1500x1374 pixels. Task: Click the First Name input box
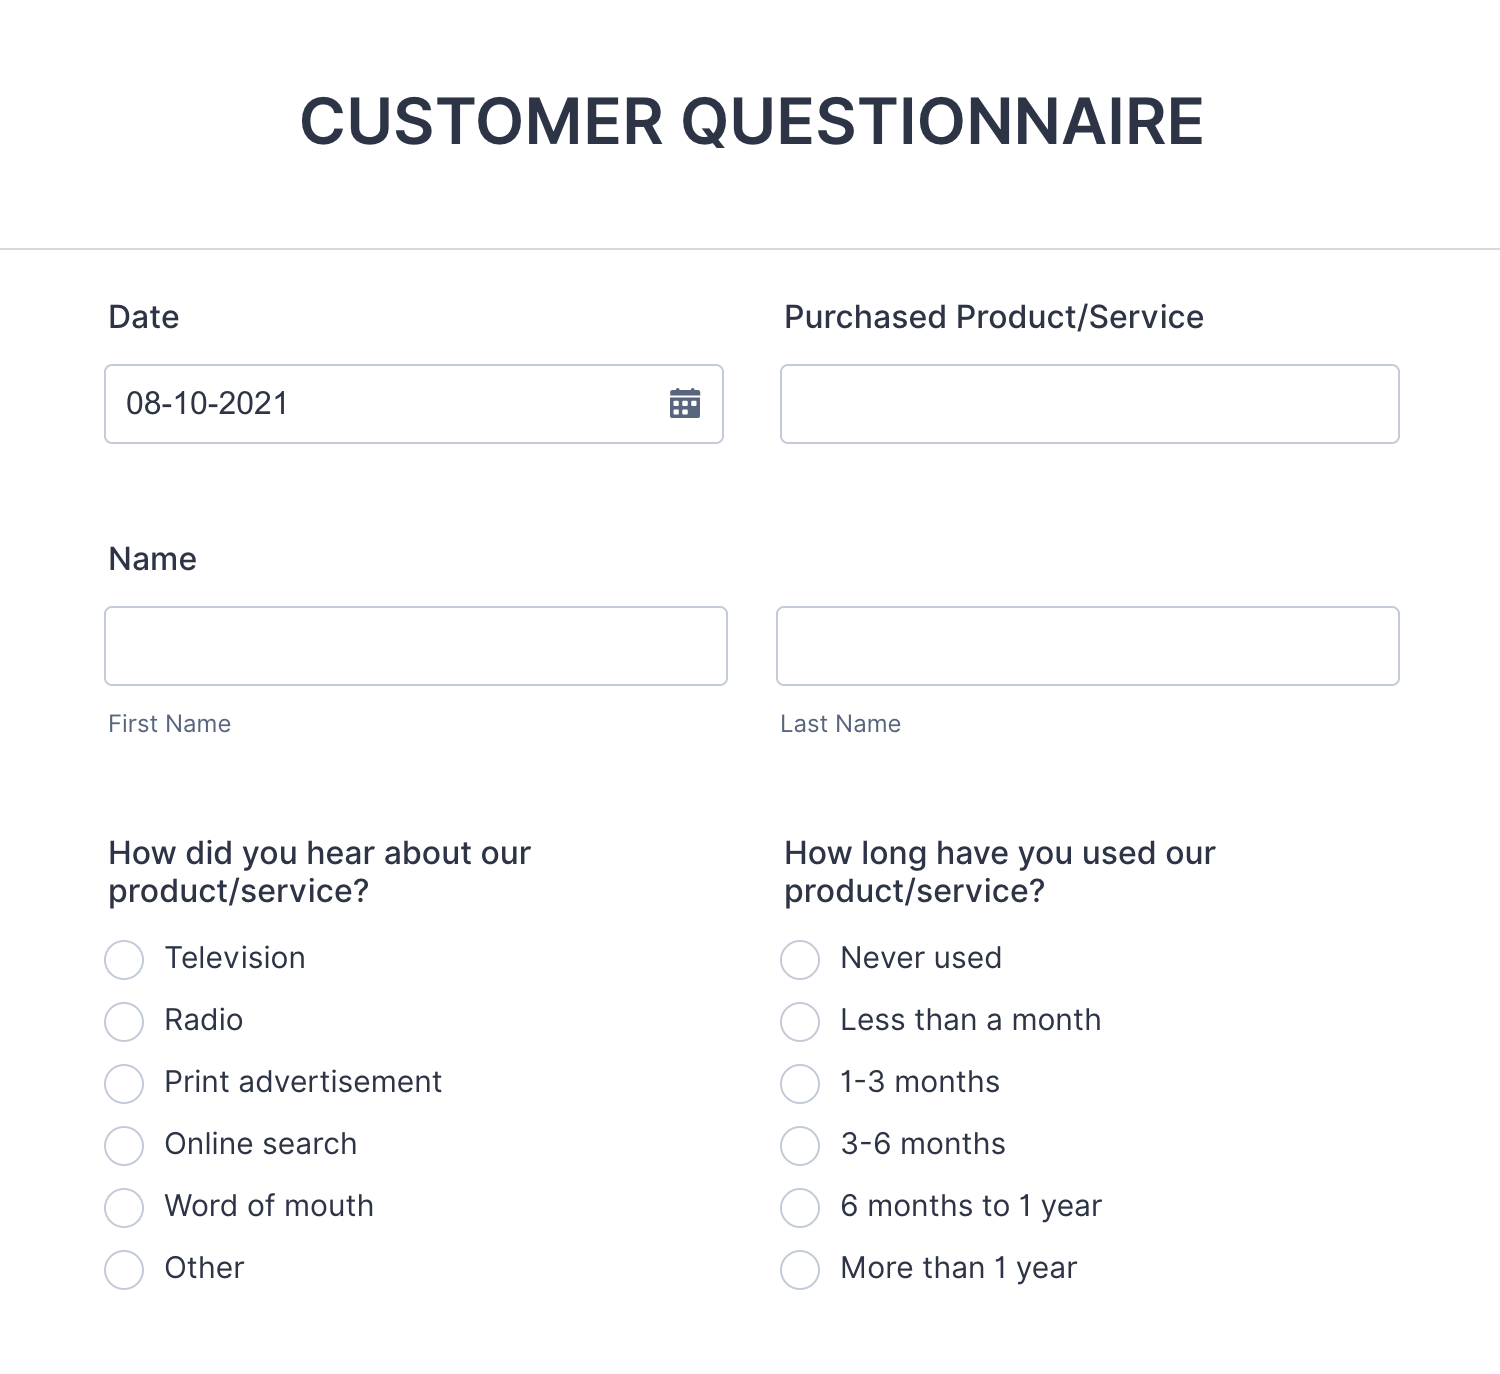[415, 646]
